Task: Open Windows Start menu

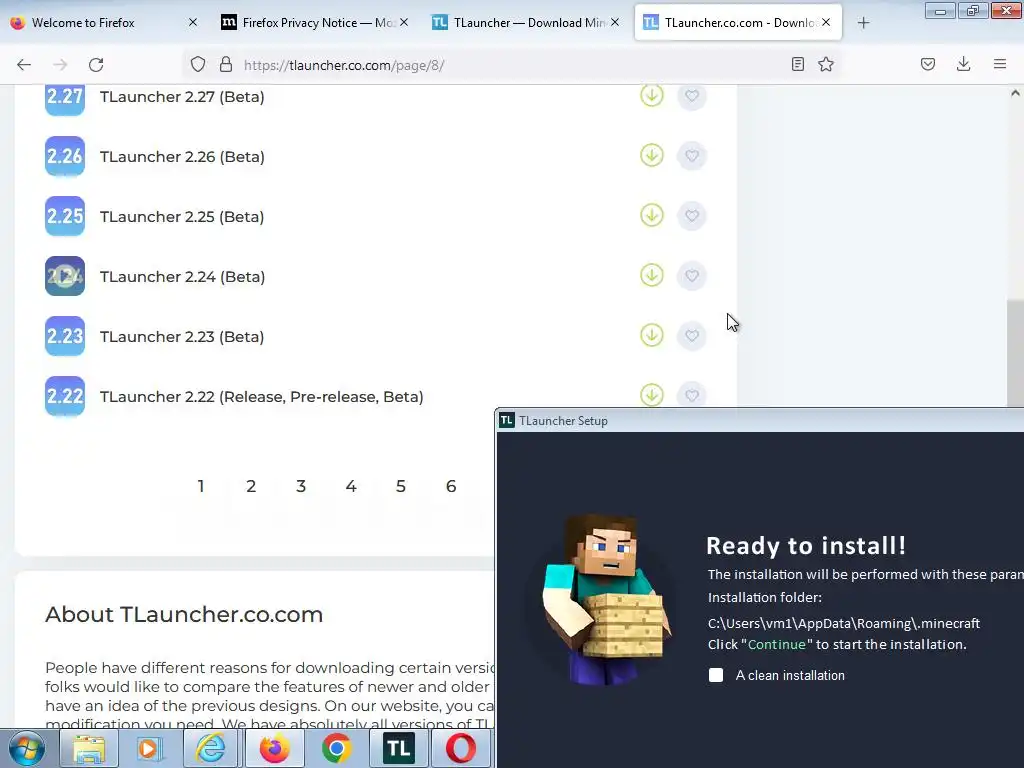Action: coord(26,748)
